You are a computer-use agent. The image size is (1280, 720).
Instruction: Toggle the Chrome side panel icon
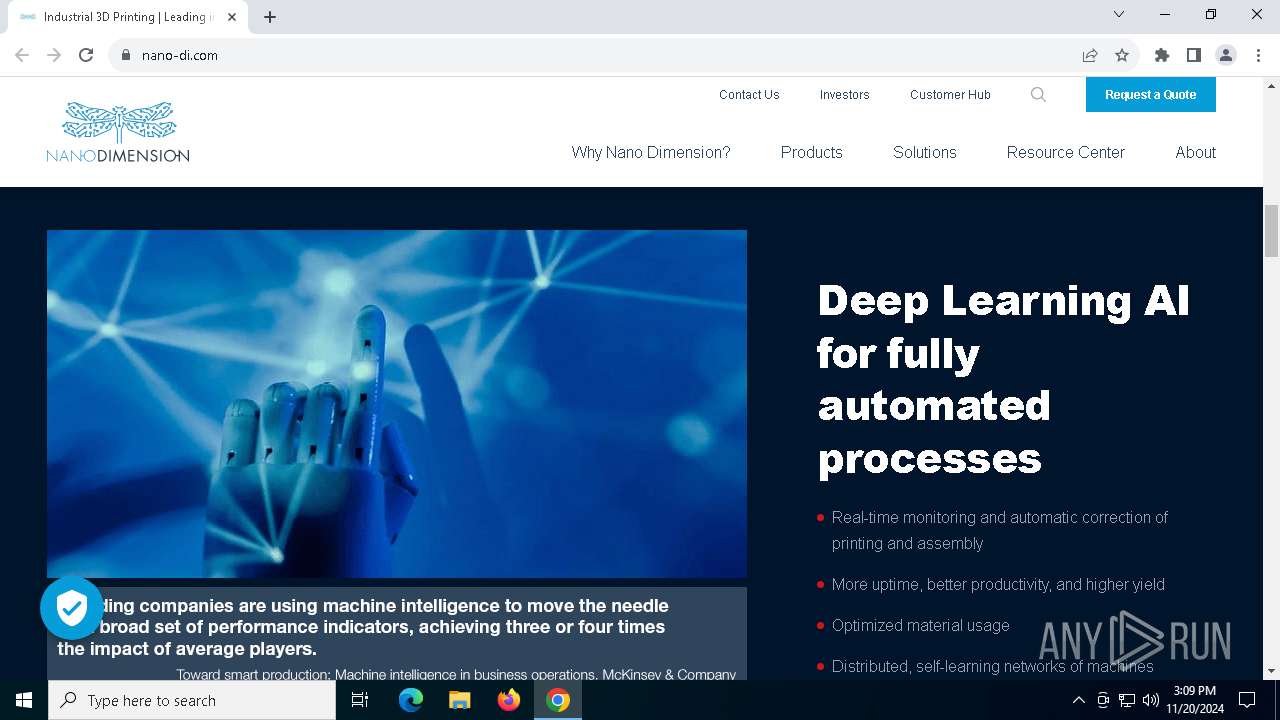pyautogui.click(x=1194, y=55)
